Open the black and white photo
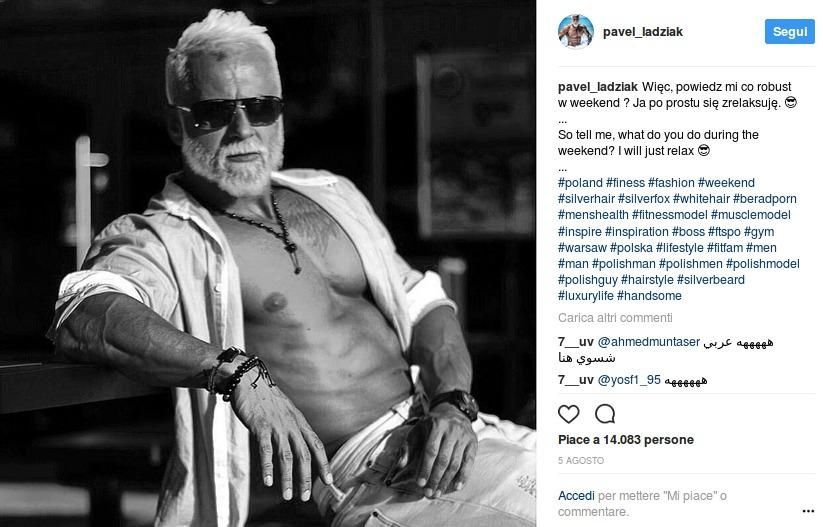The width and height of the screenshot is (823, 527). tap(268, 264)
